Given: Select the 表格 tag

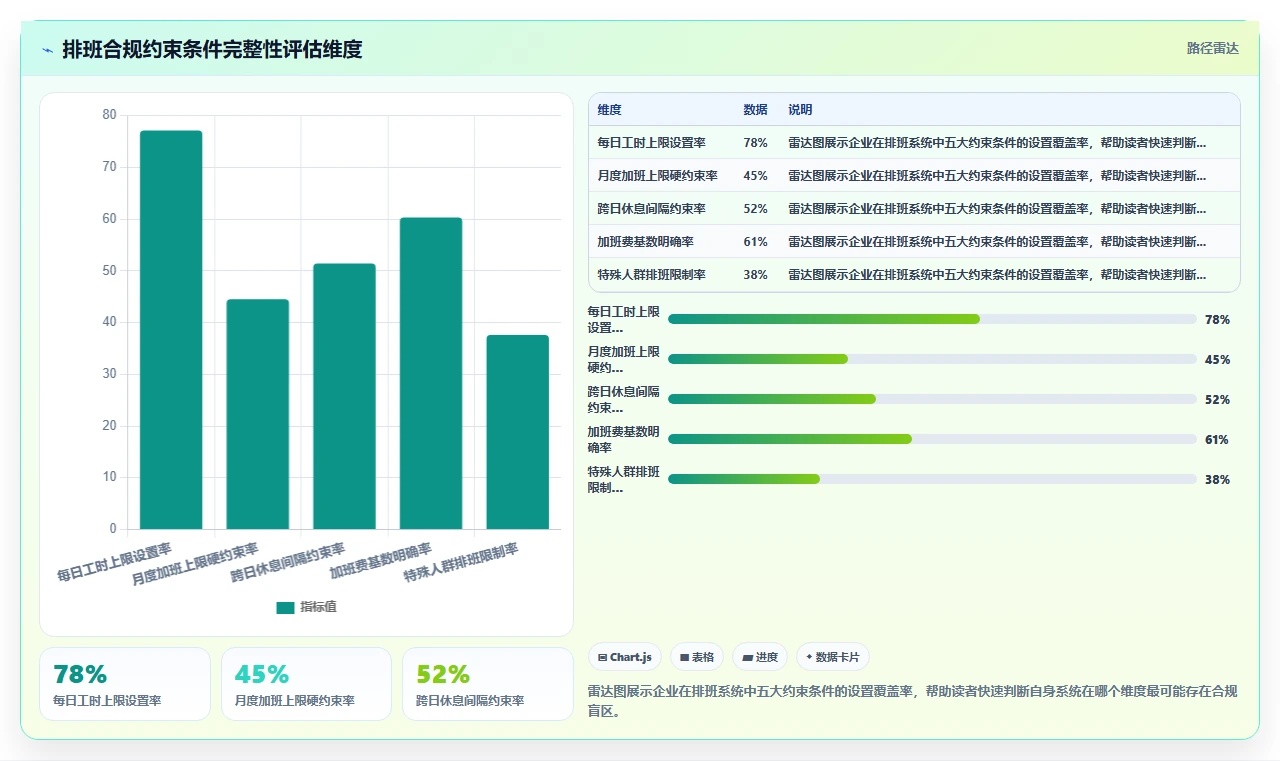Looking at the screenshot, I should (697, 657).
